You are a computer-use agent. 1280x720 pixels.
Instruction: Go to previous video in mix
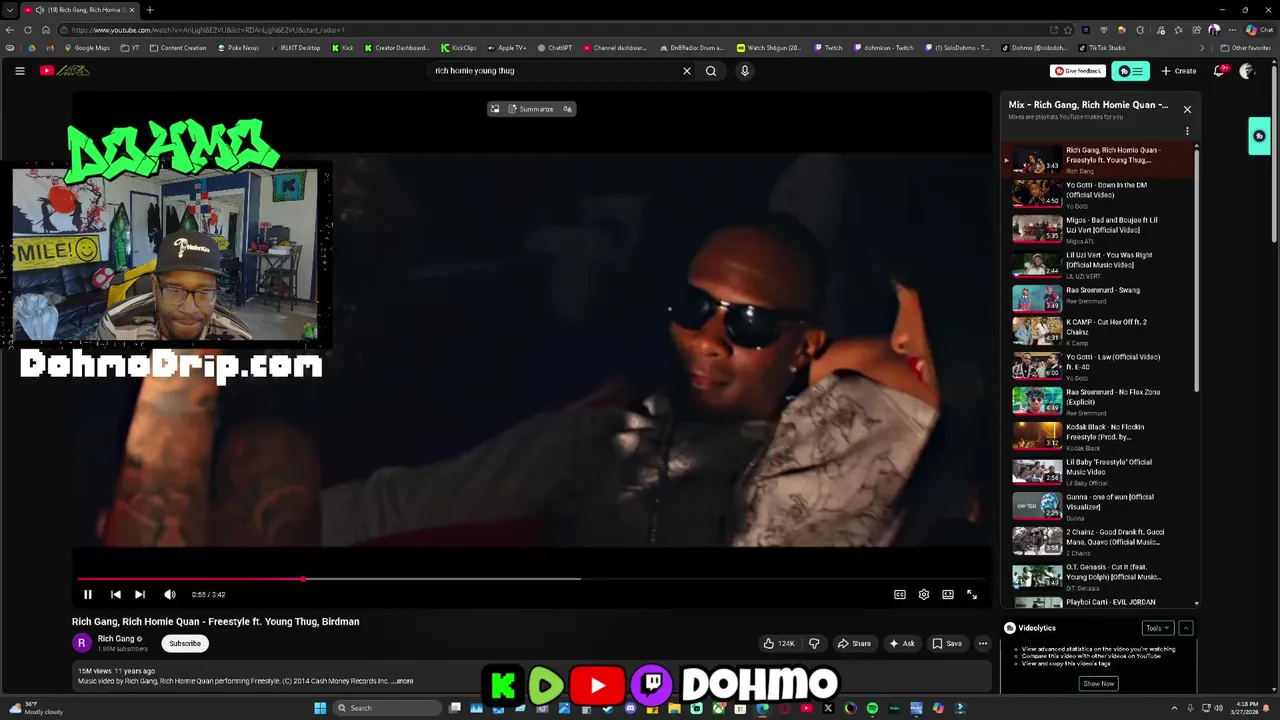(x=115, y=594)
